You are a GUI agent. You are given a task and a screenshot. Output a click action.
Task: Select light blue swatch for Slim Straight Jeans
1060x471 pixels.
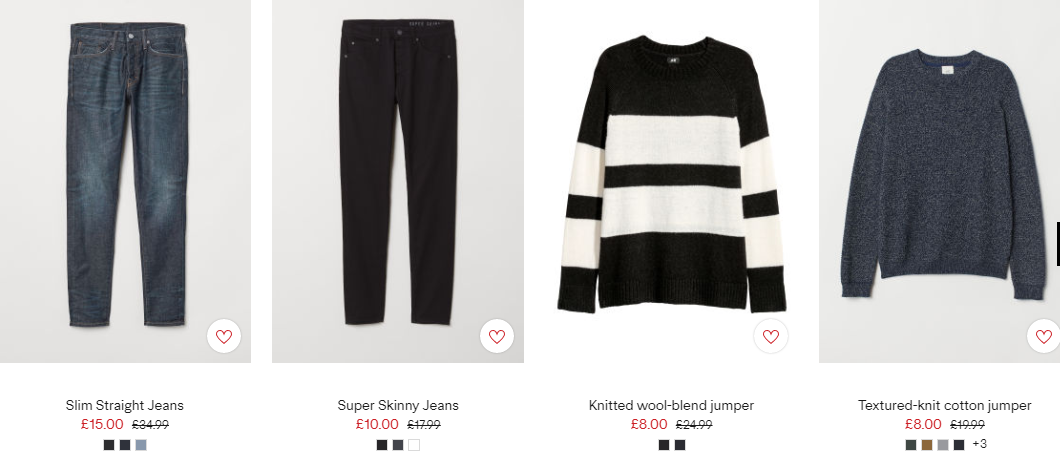pyautogui.click(x=141, y=445)
